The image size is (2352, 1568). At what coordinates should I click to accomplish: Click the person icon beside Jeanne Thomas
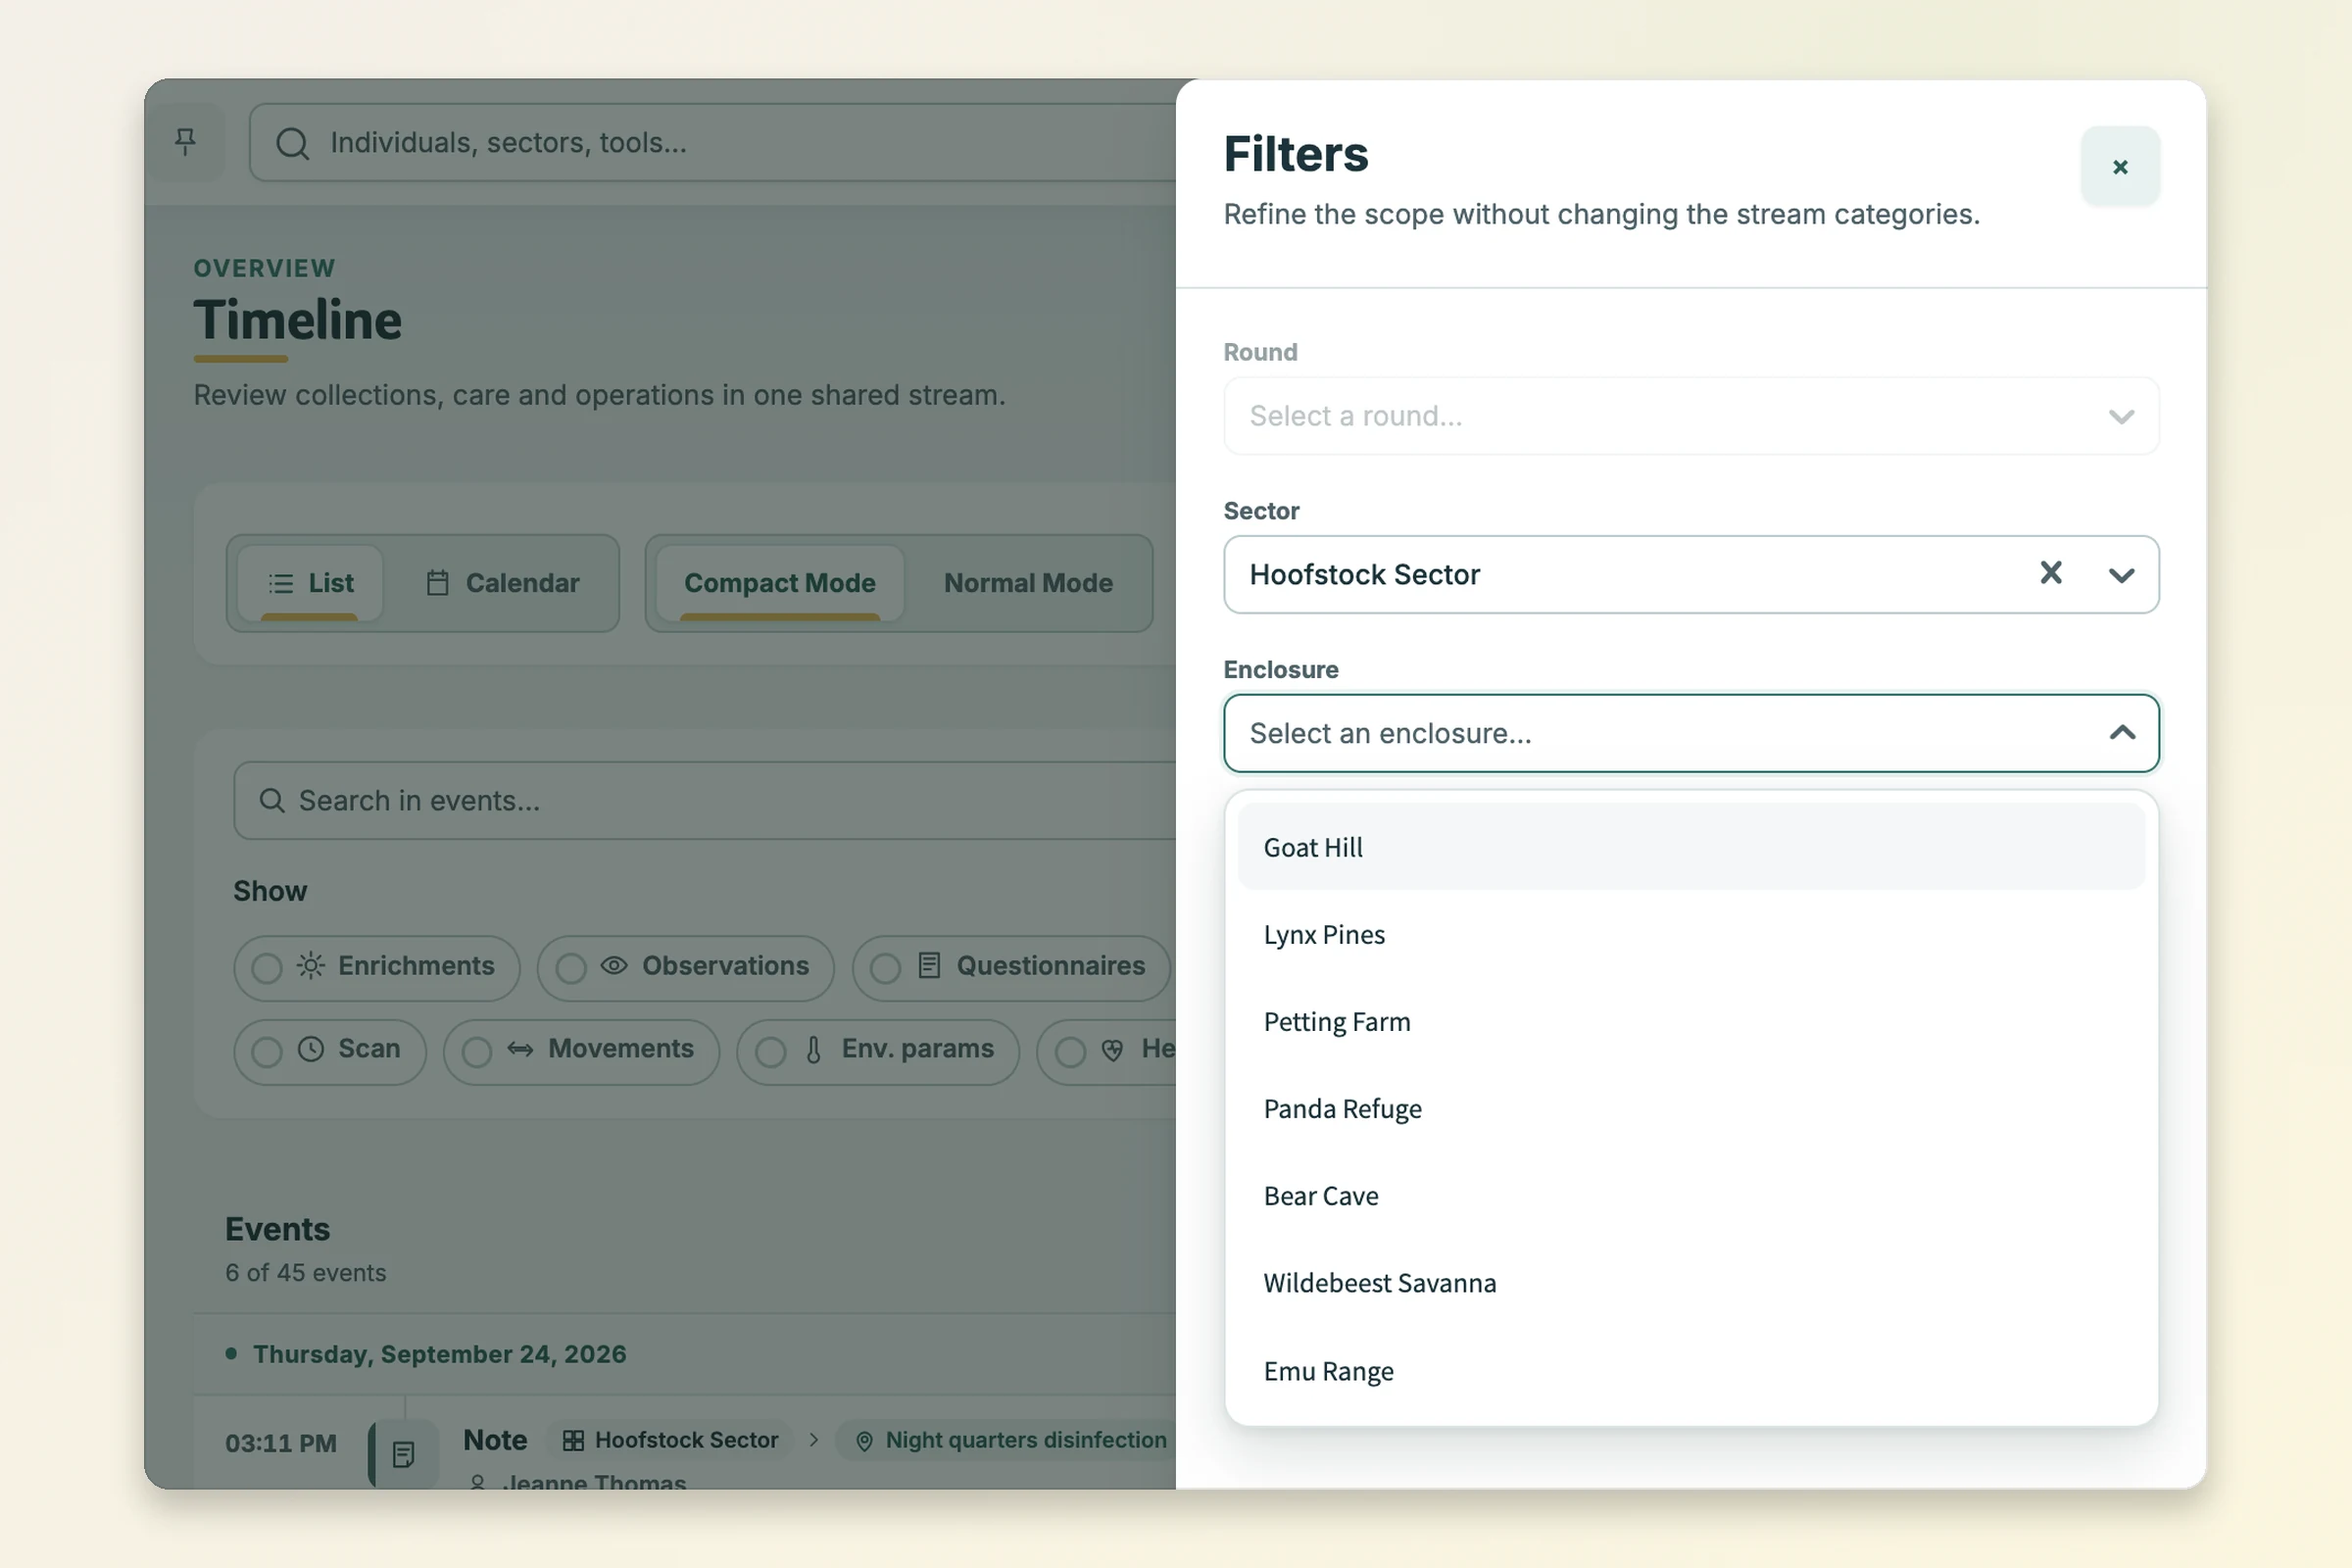click(478, 1483)
